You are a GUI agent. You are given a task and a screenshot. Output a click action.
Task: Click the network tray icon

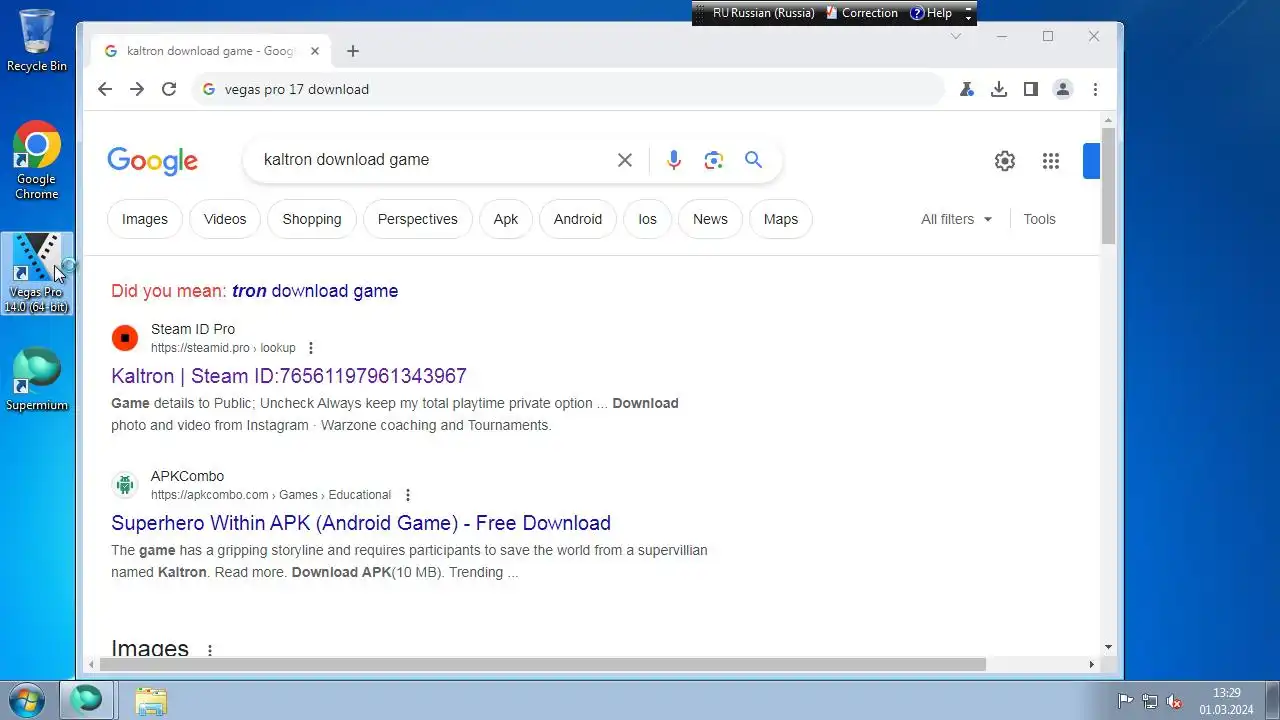(x=1150, y=701)
